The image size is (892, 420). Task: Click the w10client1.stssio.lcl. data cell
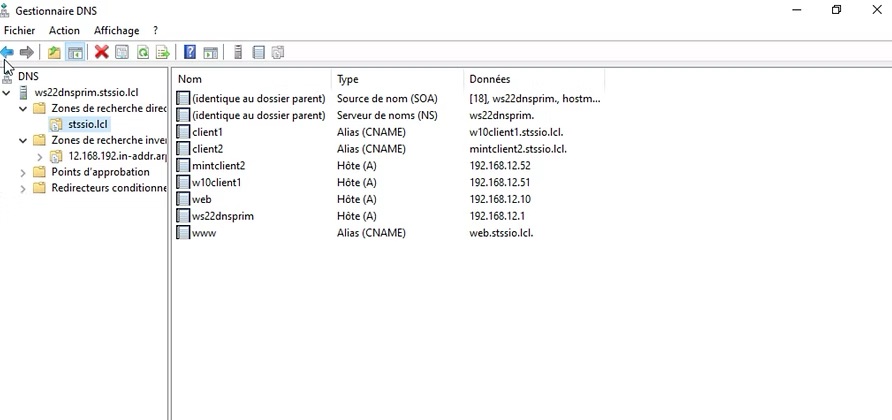tap(515, 132)
